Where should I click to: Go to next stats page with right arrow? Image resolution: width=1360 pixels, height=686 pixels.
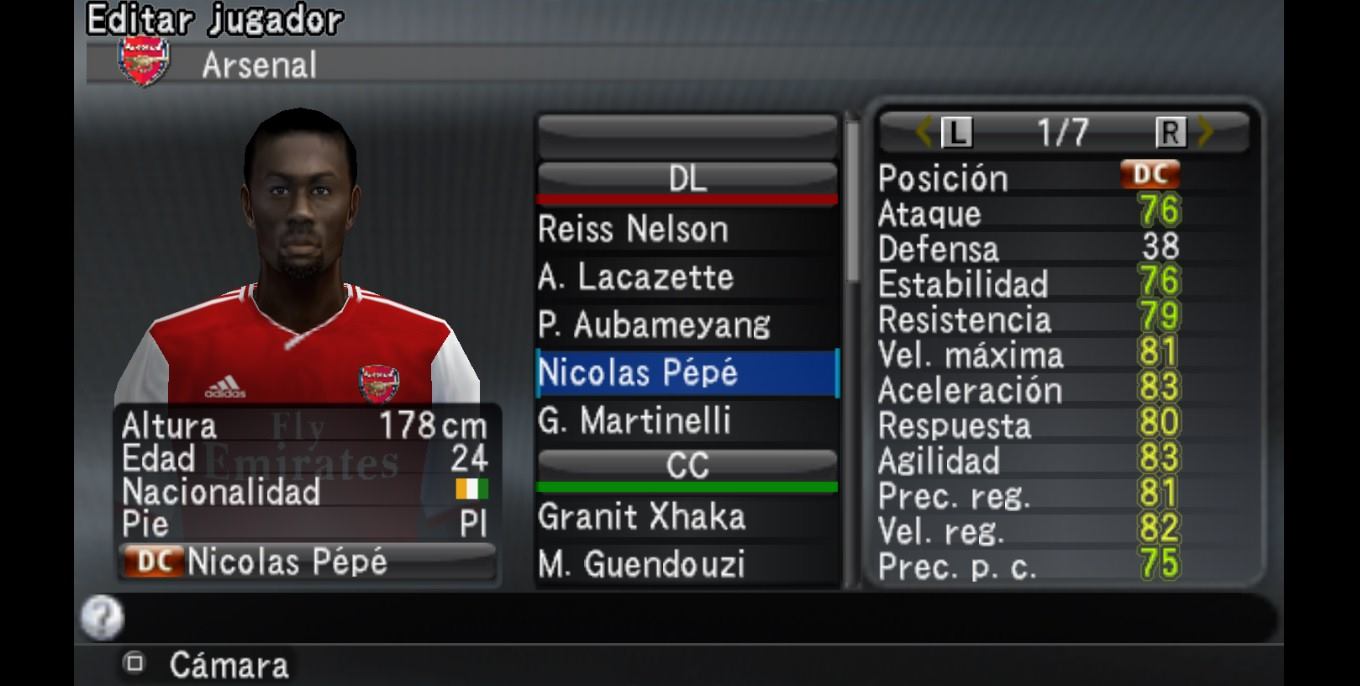1205,132
